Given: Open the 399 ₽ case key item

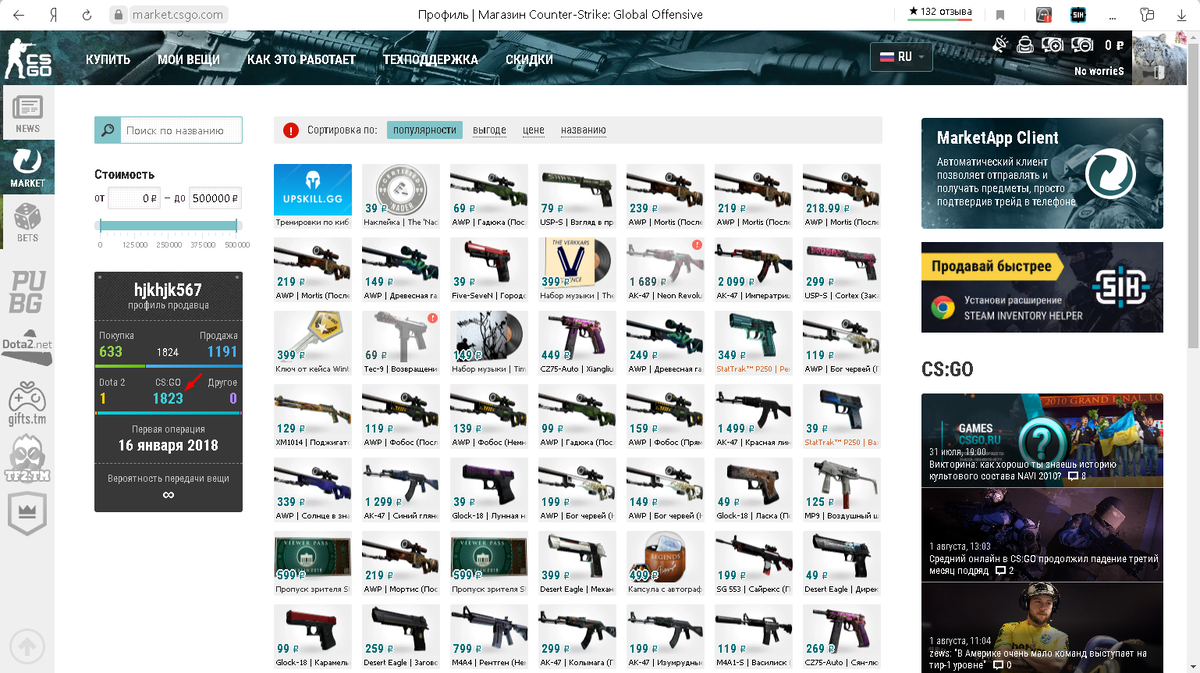Looking at the screenshot, I should coord(312,343).
